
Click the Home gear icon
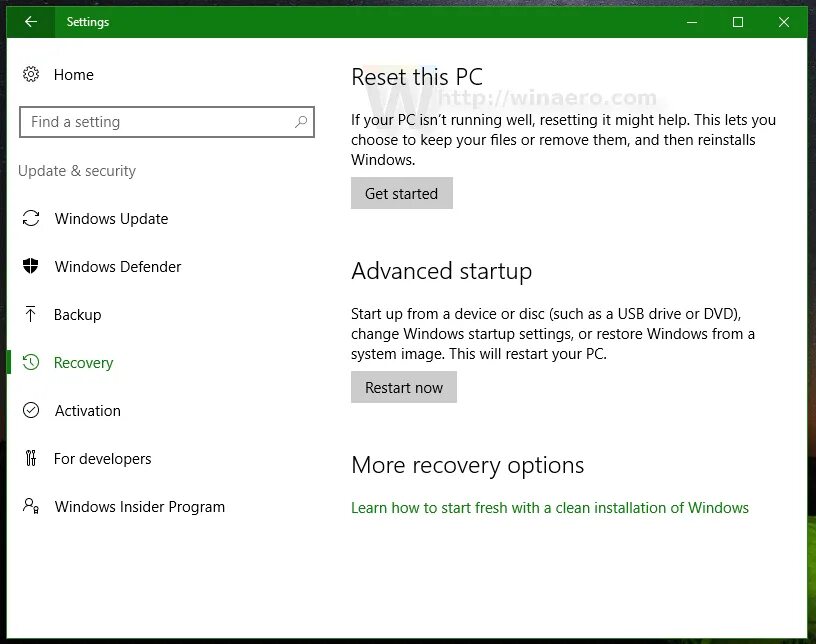[31, 74]
